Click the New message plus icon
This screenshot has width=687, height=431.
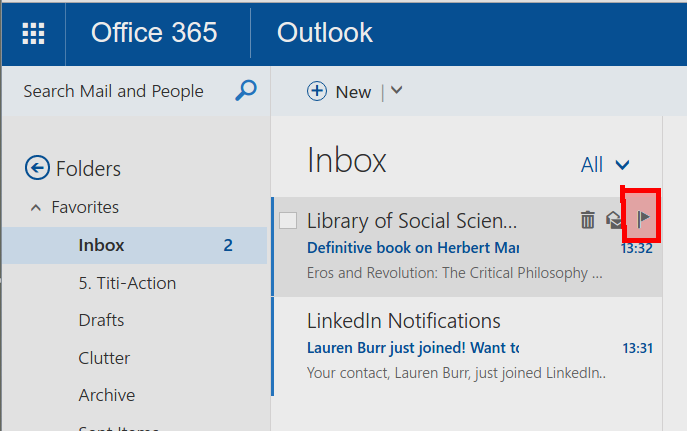tap(317, 91)
